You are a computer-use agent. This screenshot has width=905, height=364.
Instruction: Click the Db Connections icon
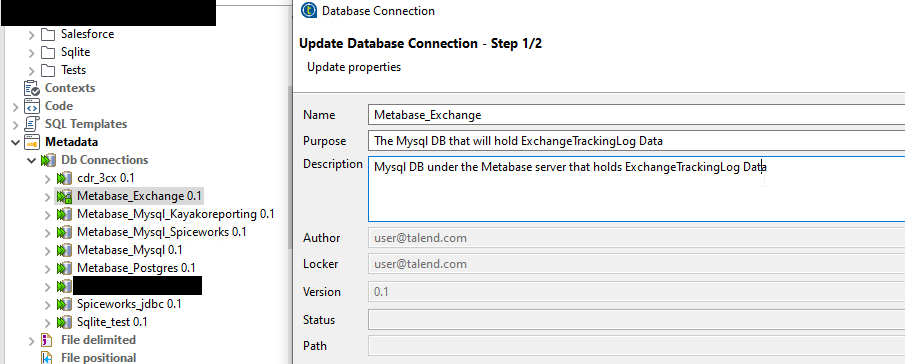48,160
